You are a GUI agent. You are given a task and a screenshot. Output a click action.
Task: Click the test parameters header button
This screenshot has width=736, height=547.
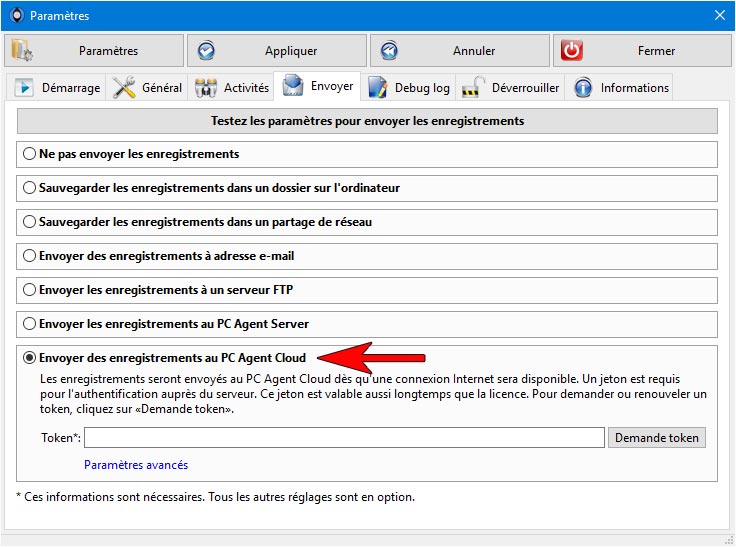point(367,121)
